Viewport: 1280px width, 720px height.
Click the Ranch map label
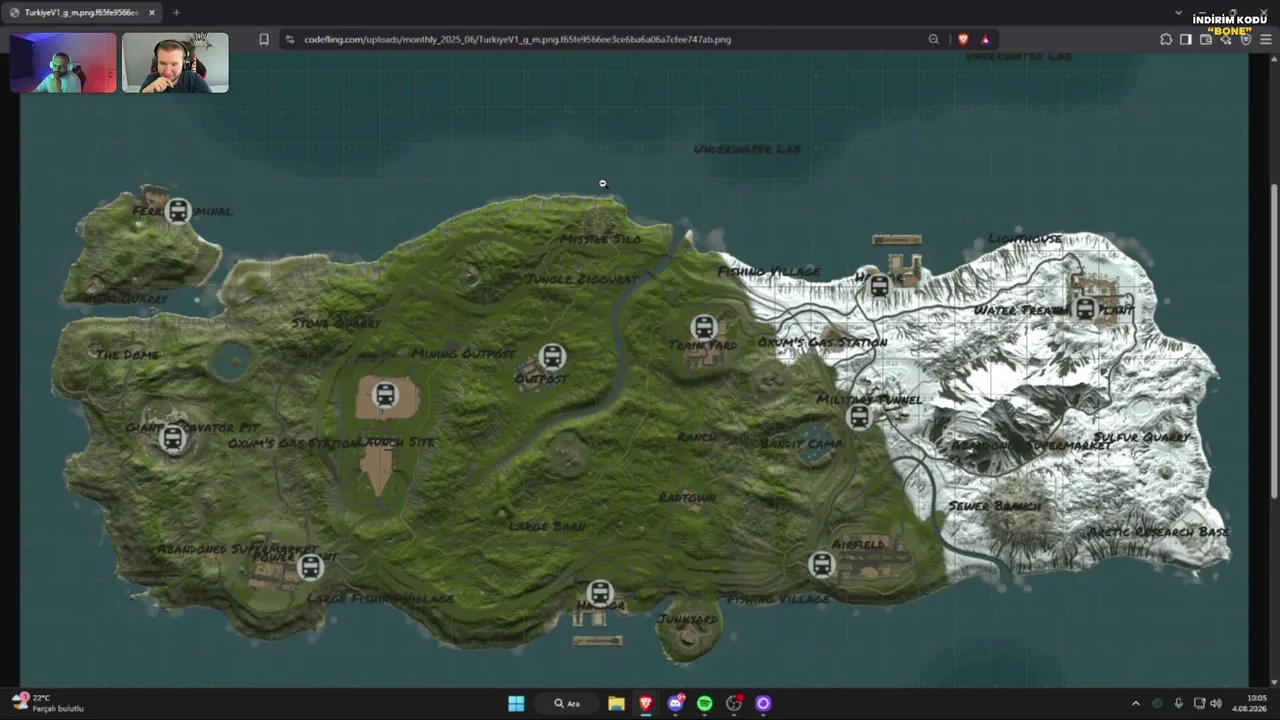pyautogui.click(x=696, y=437)
